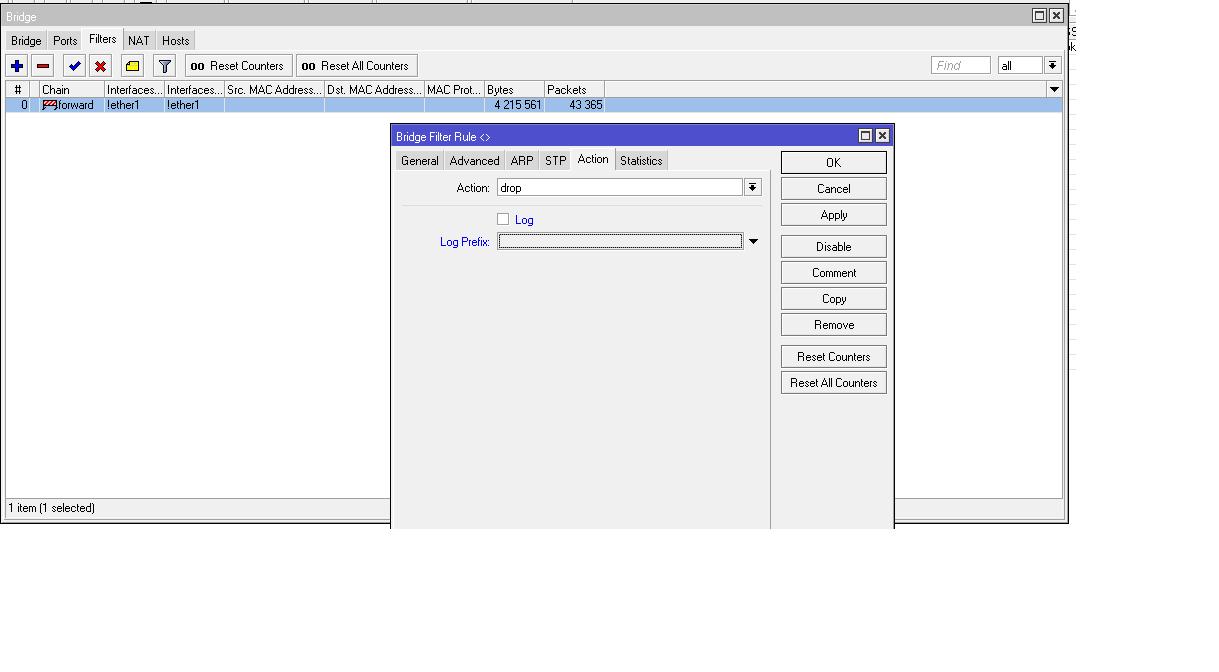
Task: Close the Bridge Filter Rule dialog
Action: (882, 136)
